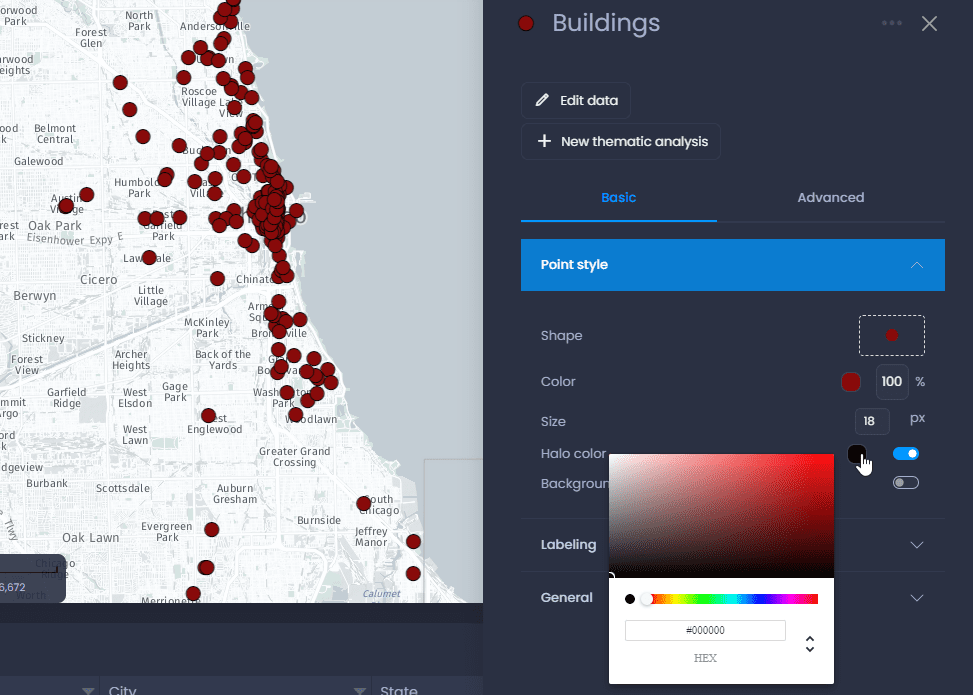Click the Buildings layer red dot icon
This screenshot has width=973, height=695.
point(526,24)
